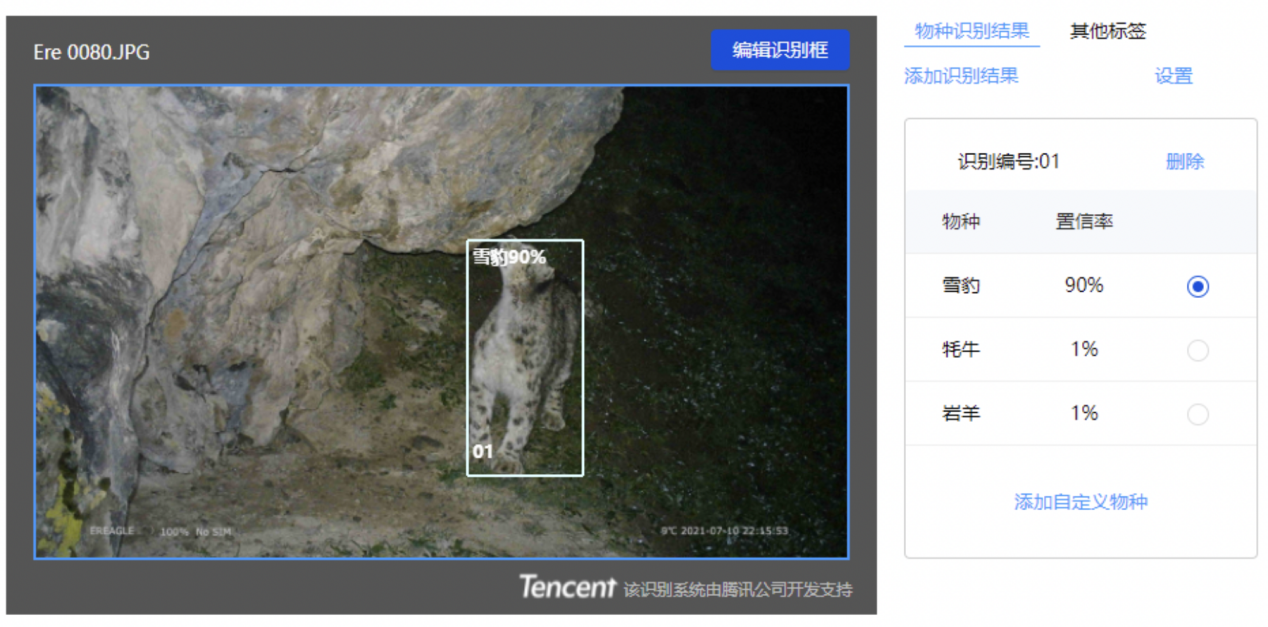Viewport: 1268px width, 627px height.
Task: Click the 编辑识别框 button
Action: pyautogui.click(x=780, y=50)
